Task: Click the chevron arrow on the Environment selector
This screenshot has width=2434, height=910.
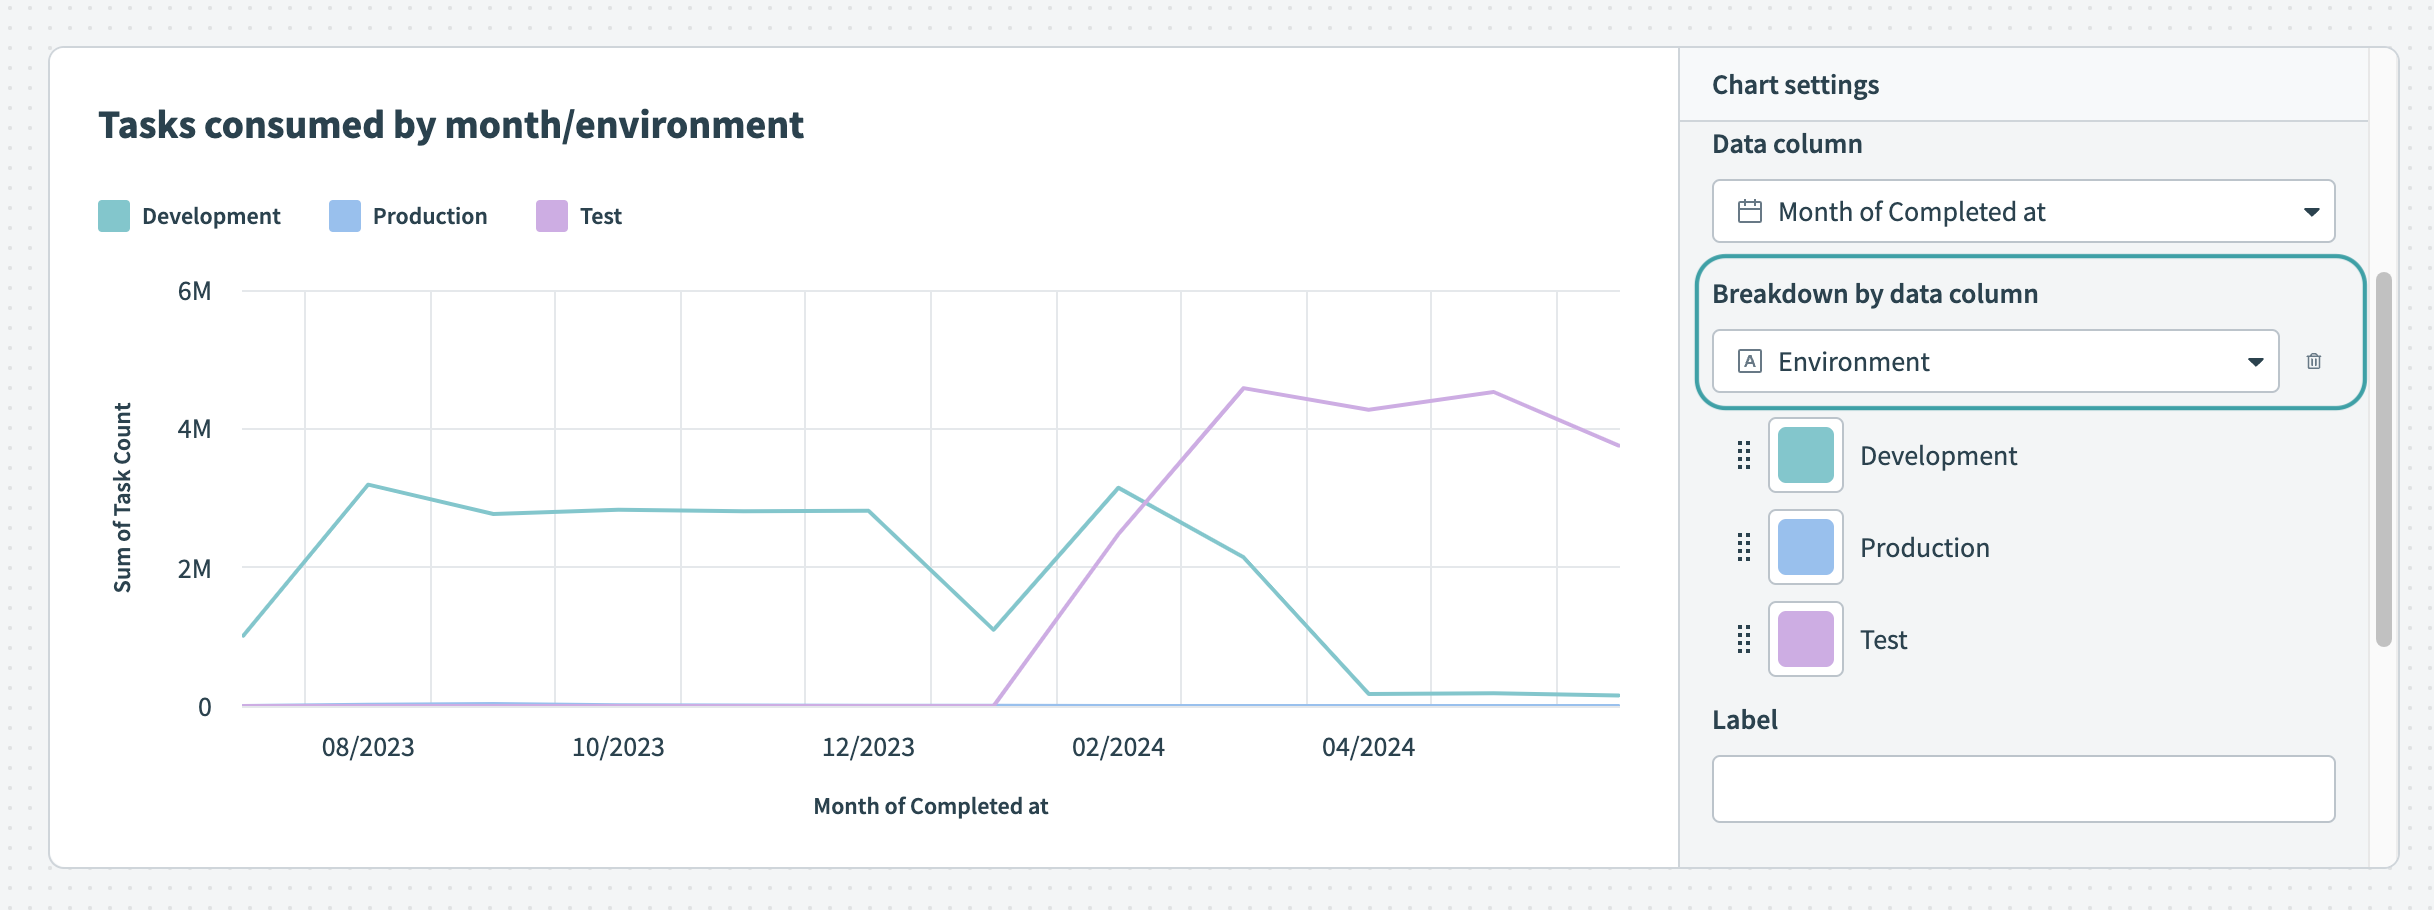Action: (2258, 361)
